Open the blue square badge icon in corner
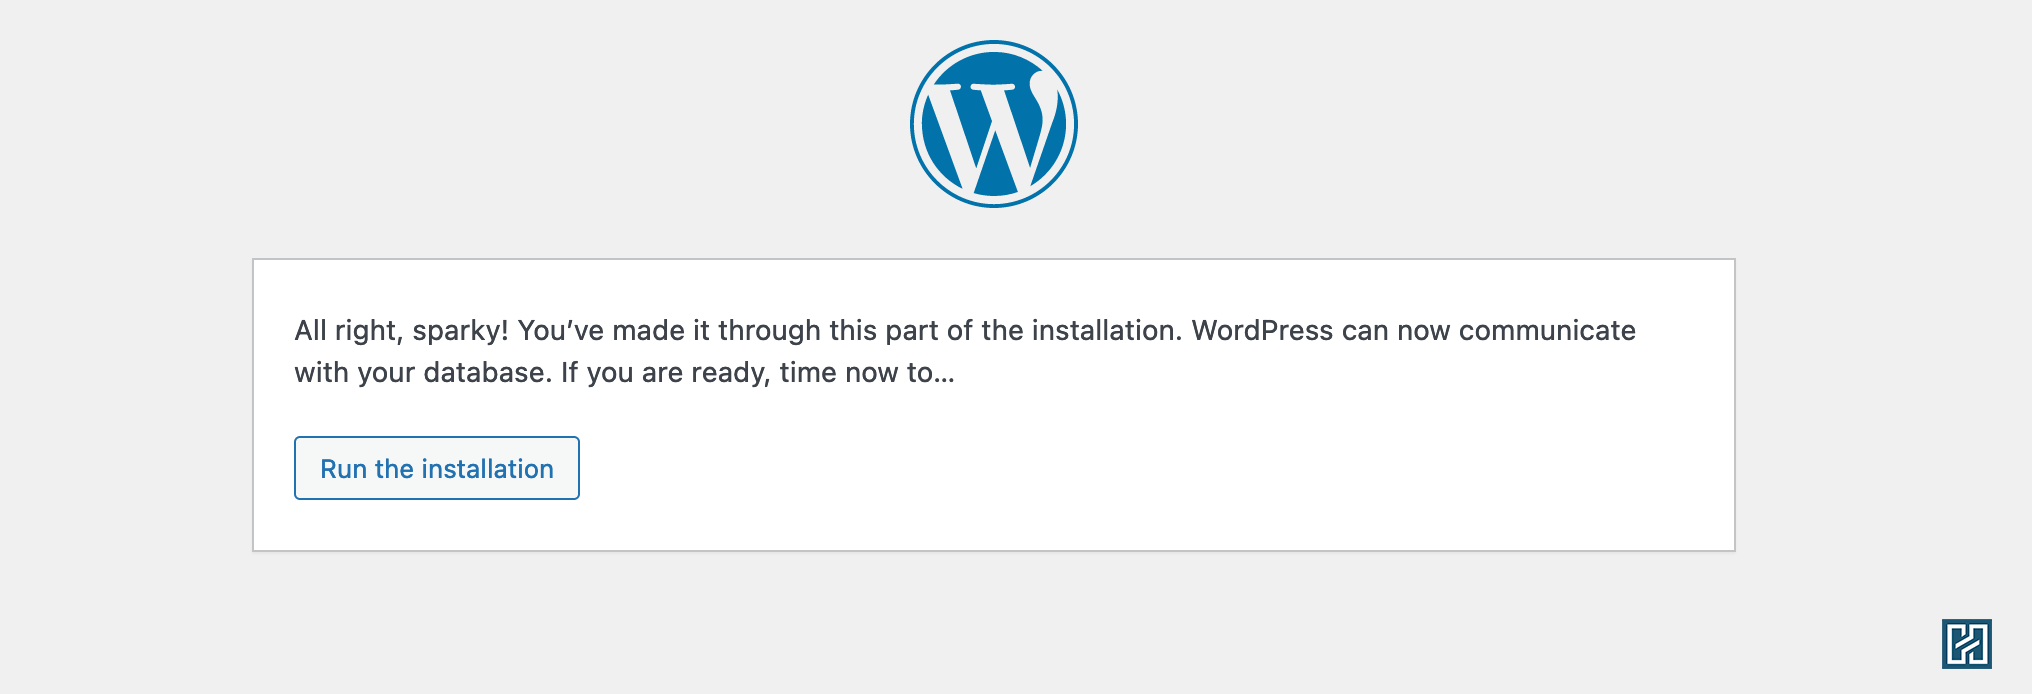Screen dimensions: 2032x694 [1967, 643]
